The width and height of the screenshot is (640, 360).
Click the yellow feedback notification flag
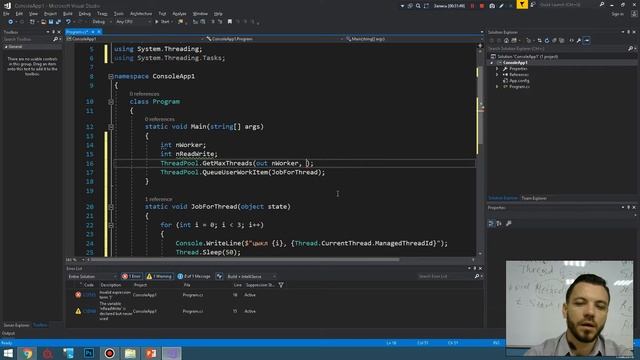pos(522,4)
